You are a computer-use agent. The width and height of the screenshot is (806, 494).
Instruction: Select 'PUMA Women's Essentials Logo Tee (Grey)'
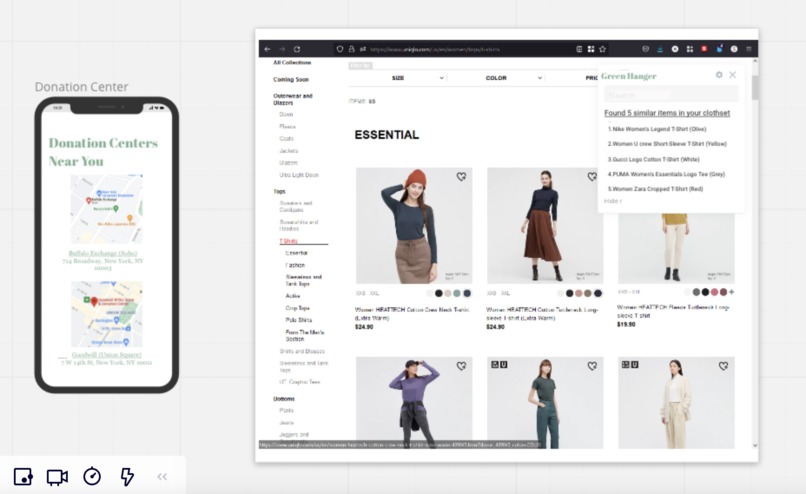[x=666, y=174]
